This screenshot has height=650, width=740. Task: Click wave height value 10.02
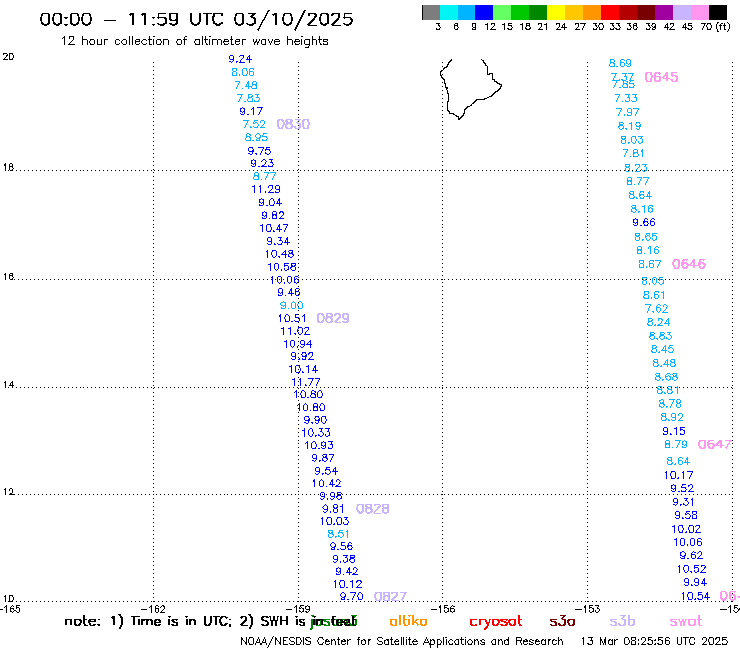(x=686, y=529)
